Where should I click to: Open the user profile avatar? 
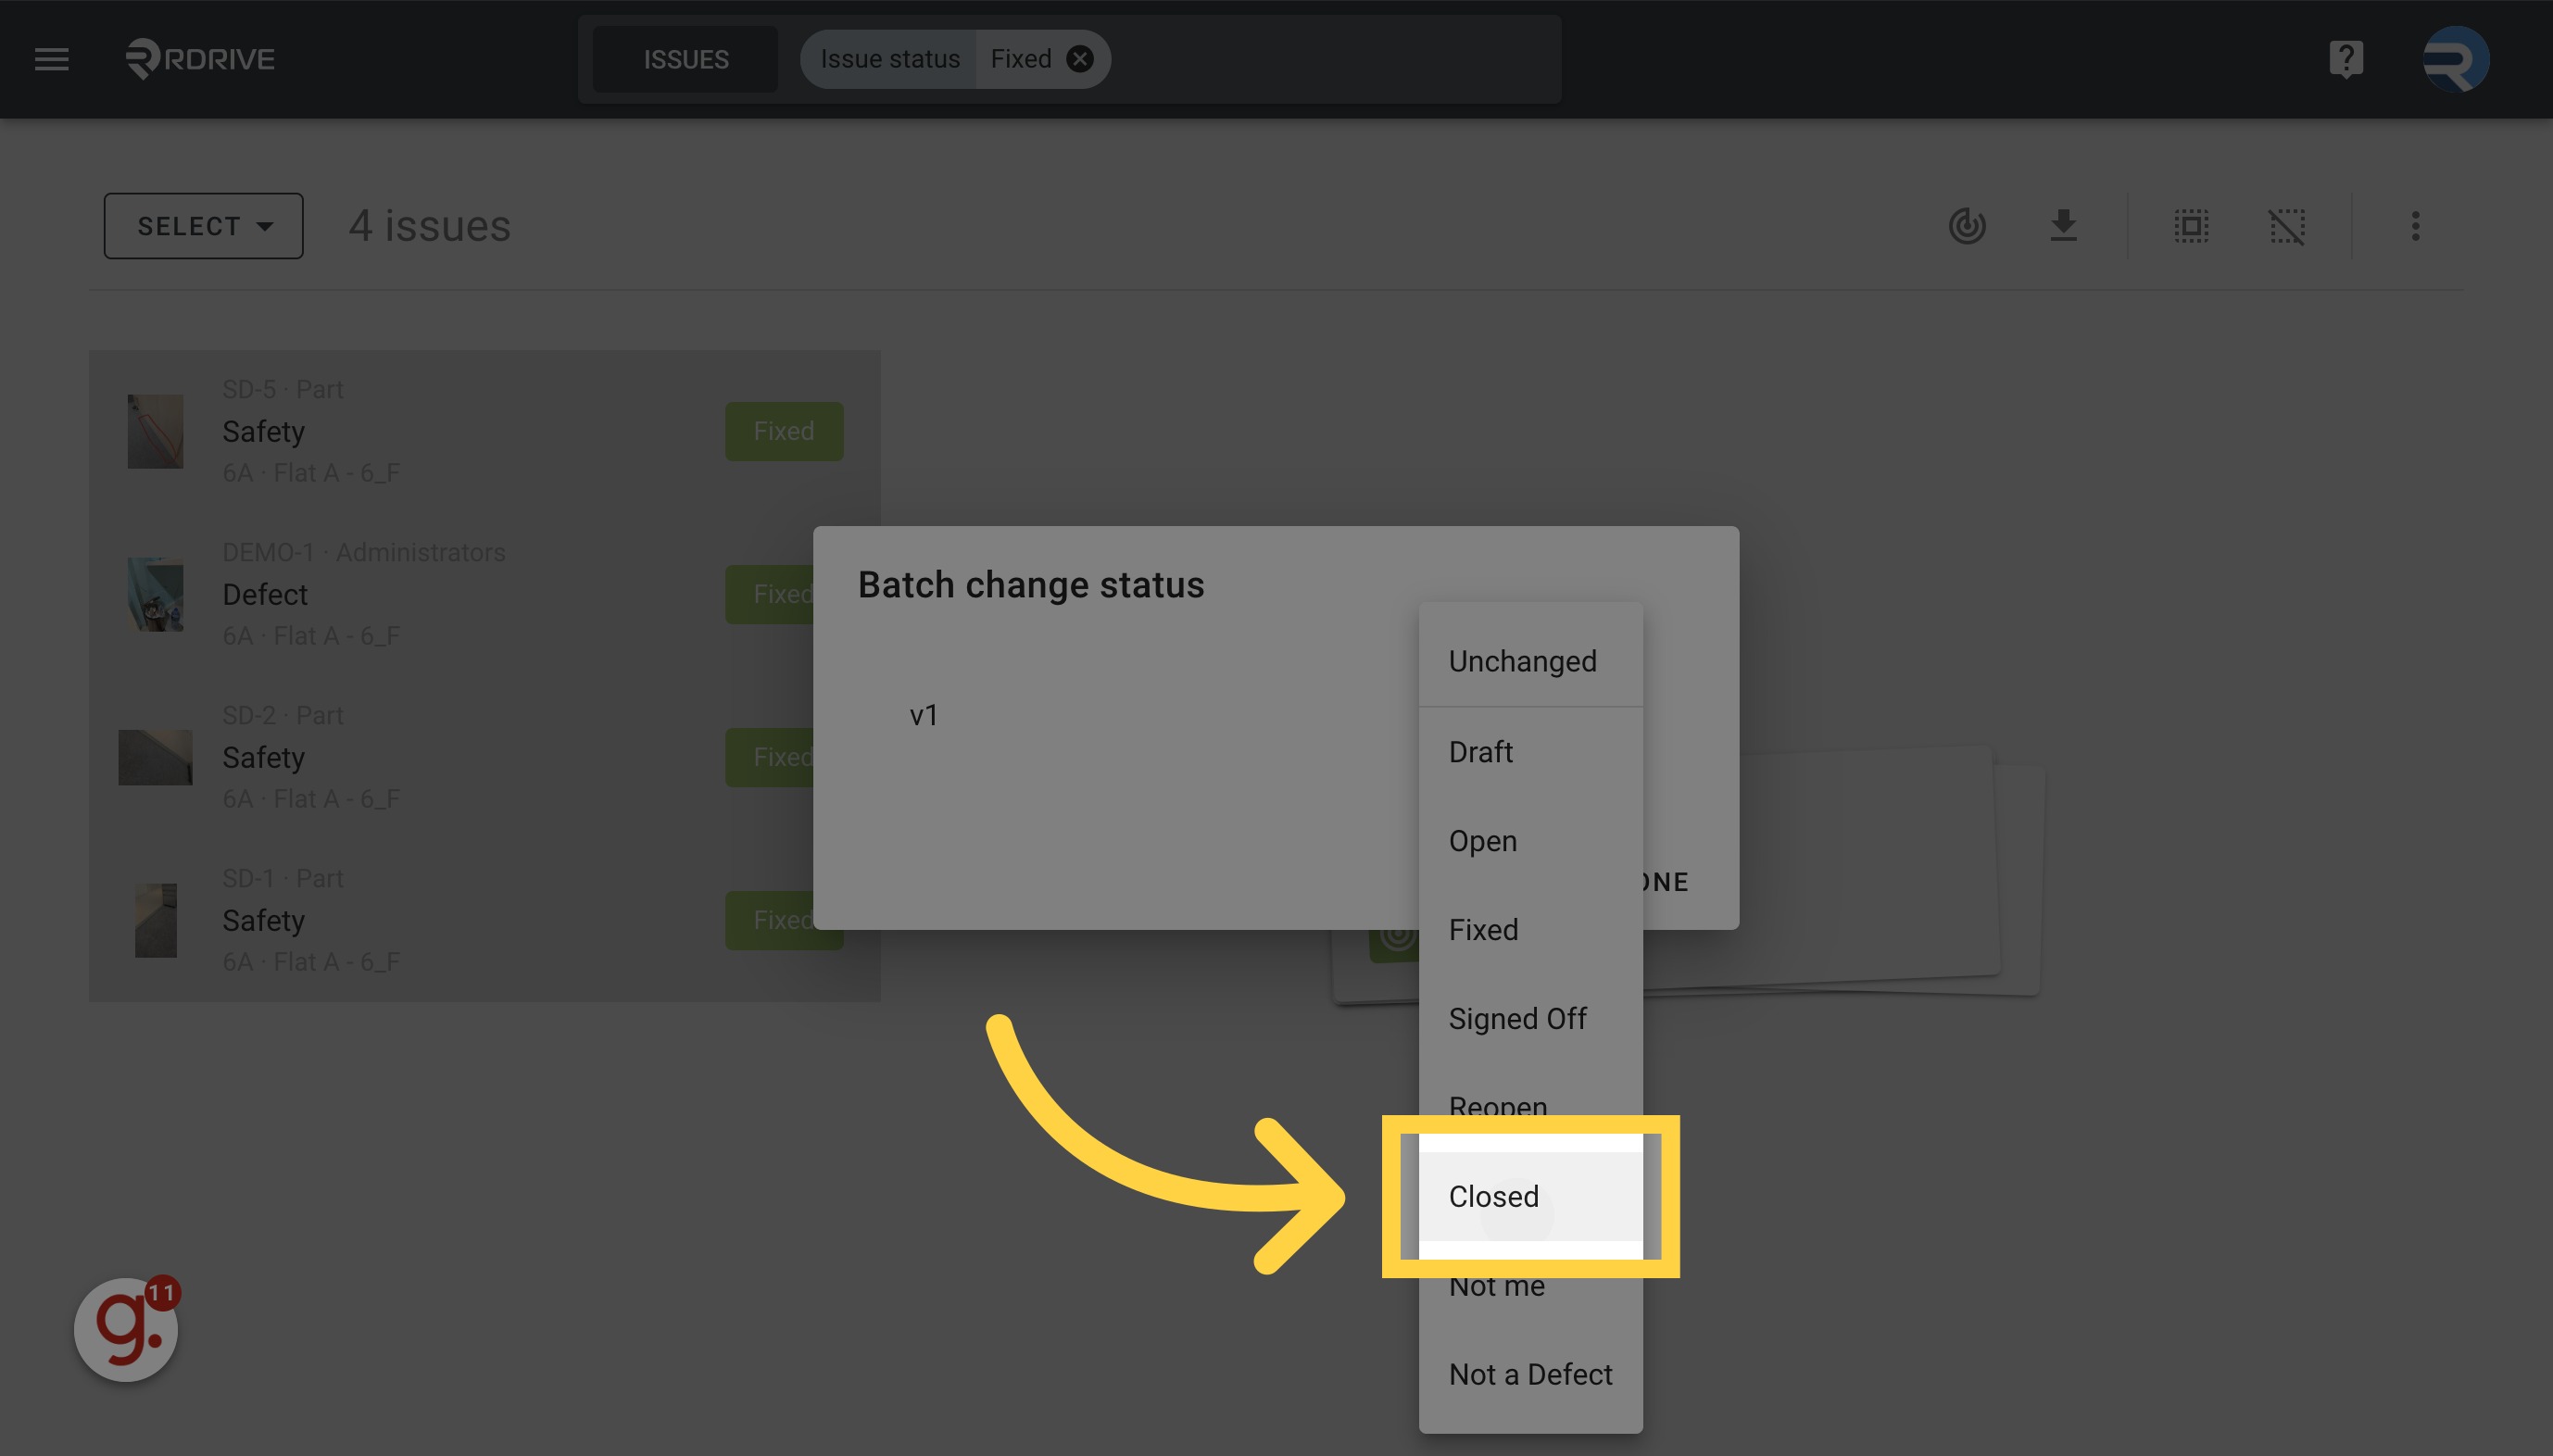pyautogui.click(x=2455, y=59)
